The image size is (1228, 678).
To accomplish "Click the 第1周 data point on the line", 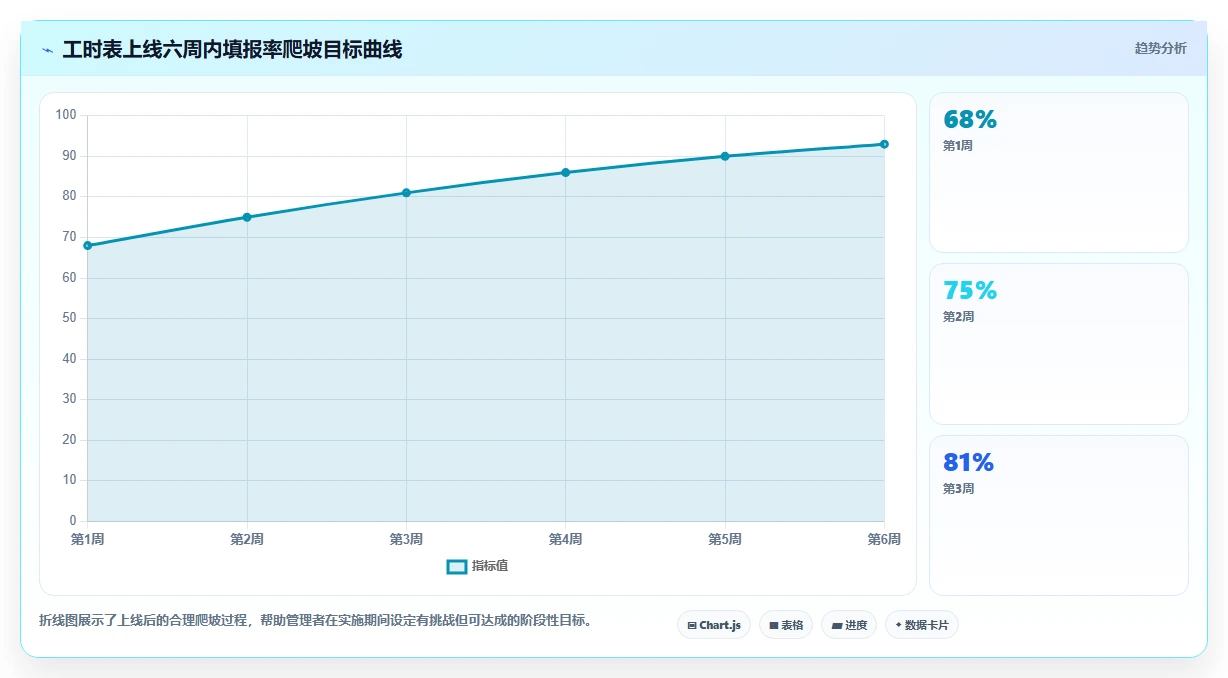I will 88,245.
